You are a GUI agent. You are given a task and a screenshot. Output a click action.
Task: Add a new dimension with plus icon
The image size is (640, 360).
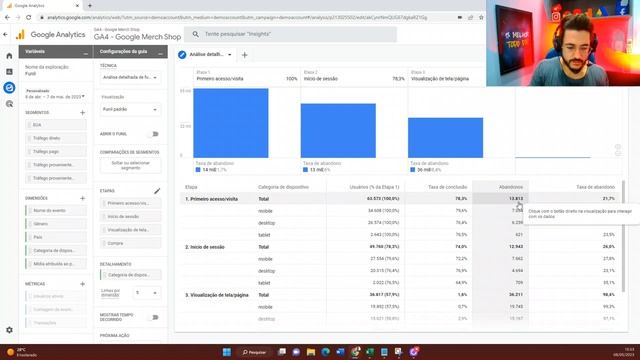point(82,198)
